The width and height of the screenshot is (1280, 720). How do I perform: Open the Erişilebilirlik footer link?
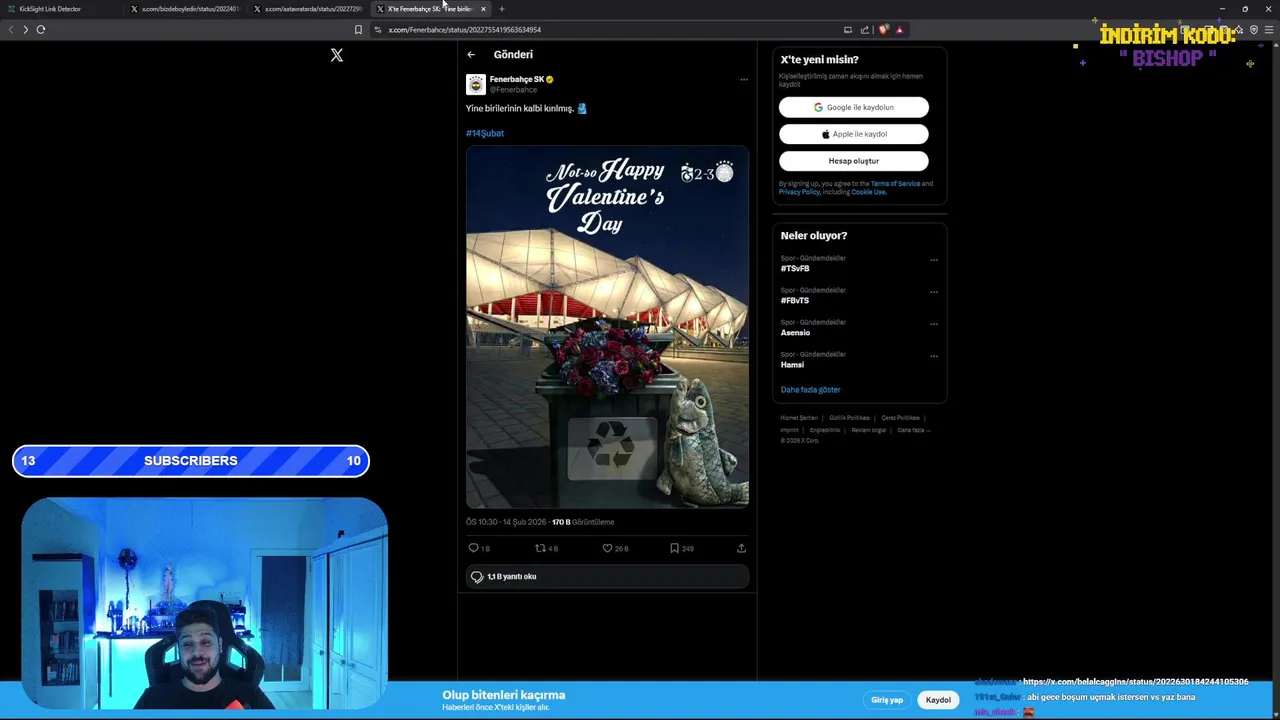(825, 430)
